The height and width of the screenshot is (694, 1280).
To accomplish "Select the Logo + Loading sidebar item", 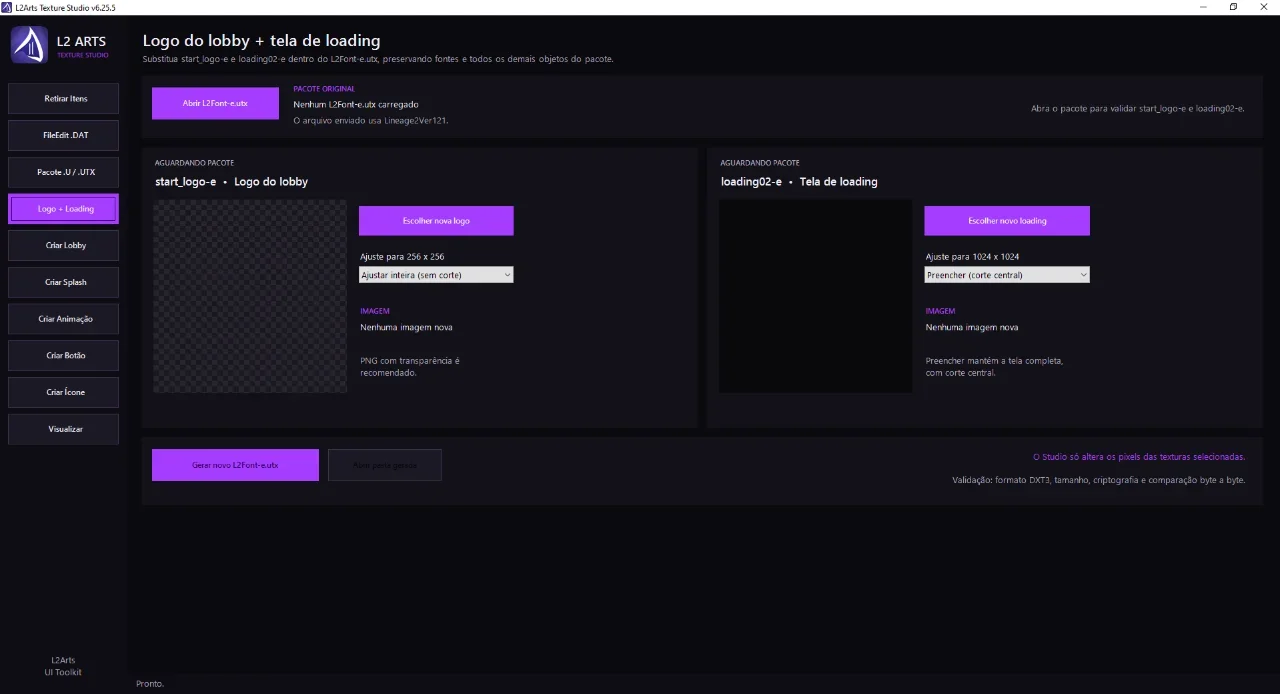I will [x=64, y=209].
